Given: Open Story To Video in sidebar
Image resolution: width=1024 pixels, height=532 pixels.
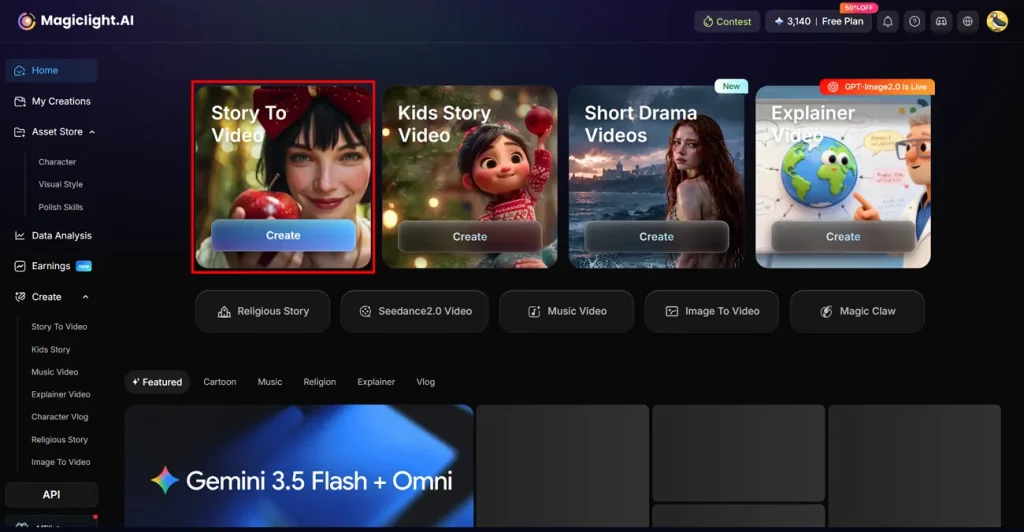Looking at the screenshot, I should click(x=59, y=327).
